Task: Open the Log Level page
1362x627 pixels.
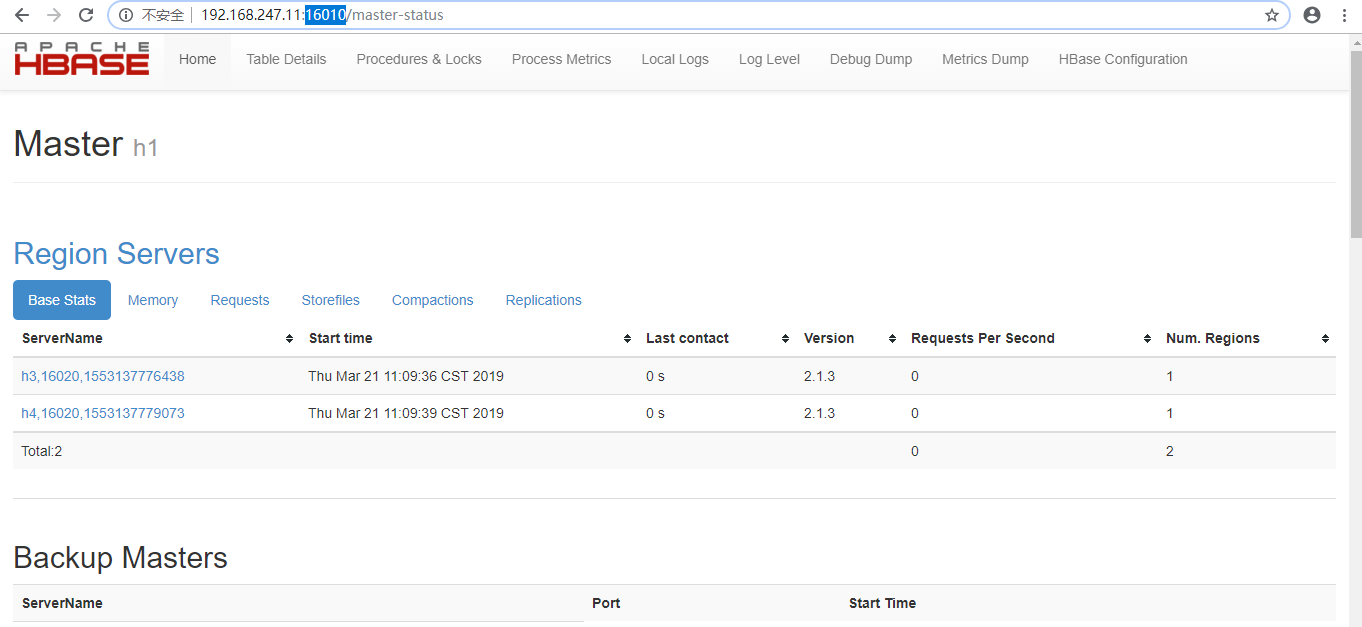Action: click(769, 58)
